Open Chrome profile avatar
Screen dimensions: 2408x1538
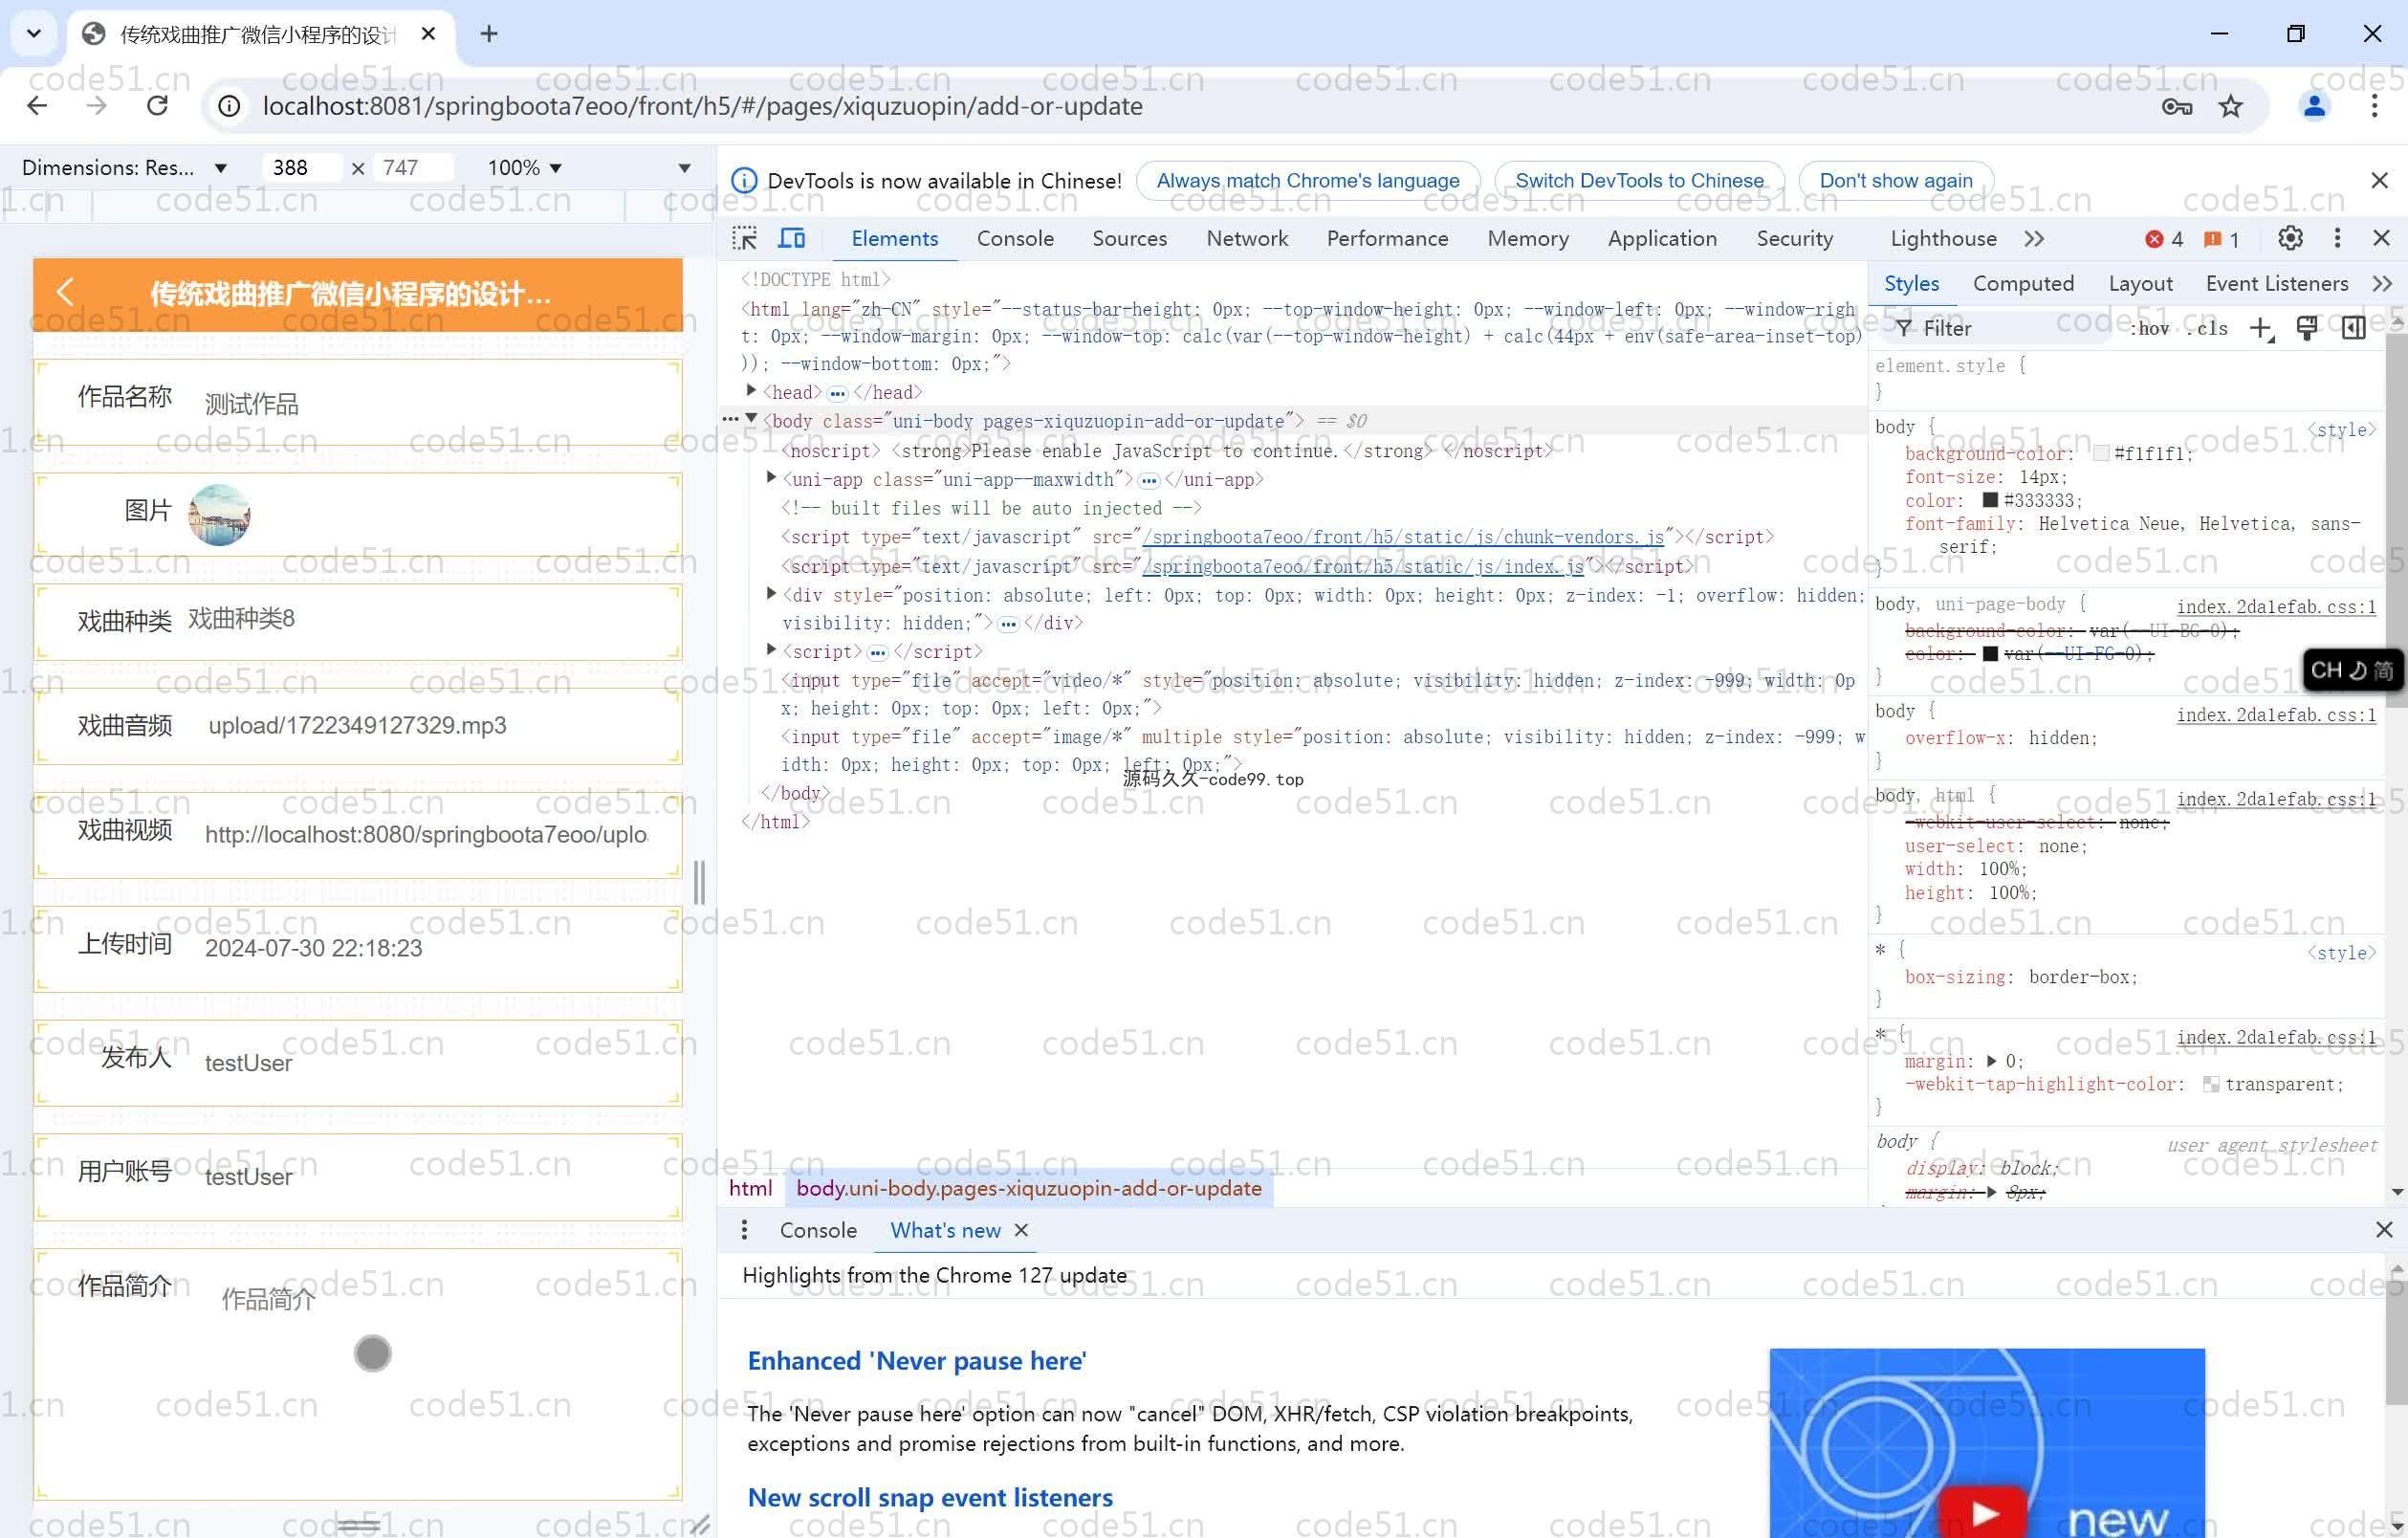[2314, 106]
